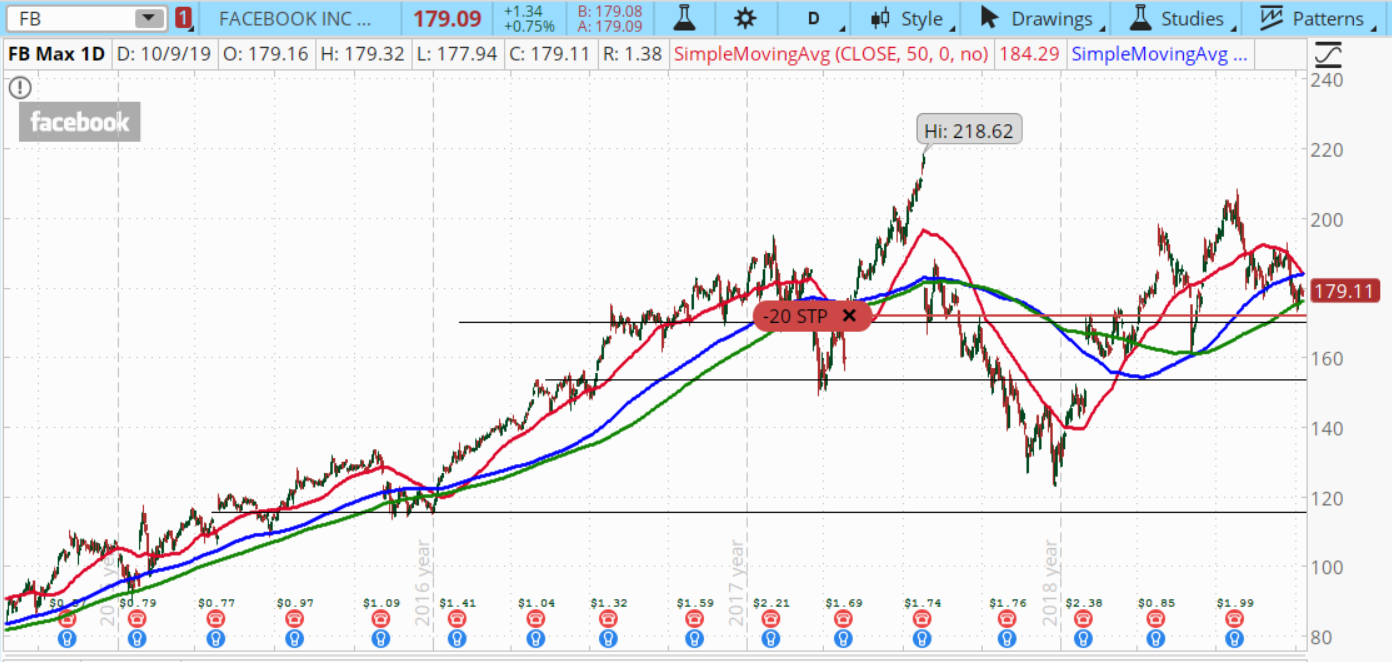This screenshot has height=662, width=1392.
Task: Click red SimpleMovingAvg (CLOSE, 50, 0, no) label
Action: coord(832,54)
